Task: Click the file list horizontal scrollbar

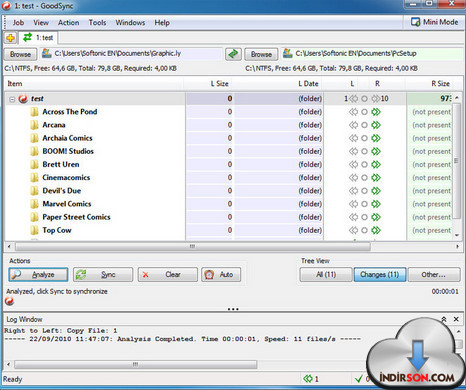Action: [193, 247]
